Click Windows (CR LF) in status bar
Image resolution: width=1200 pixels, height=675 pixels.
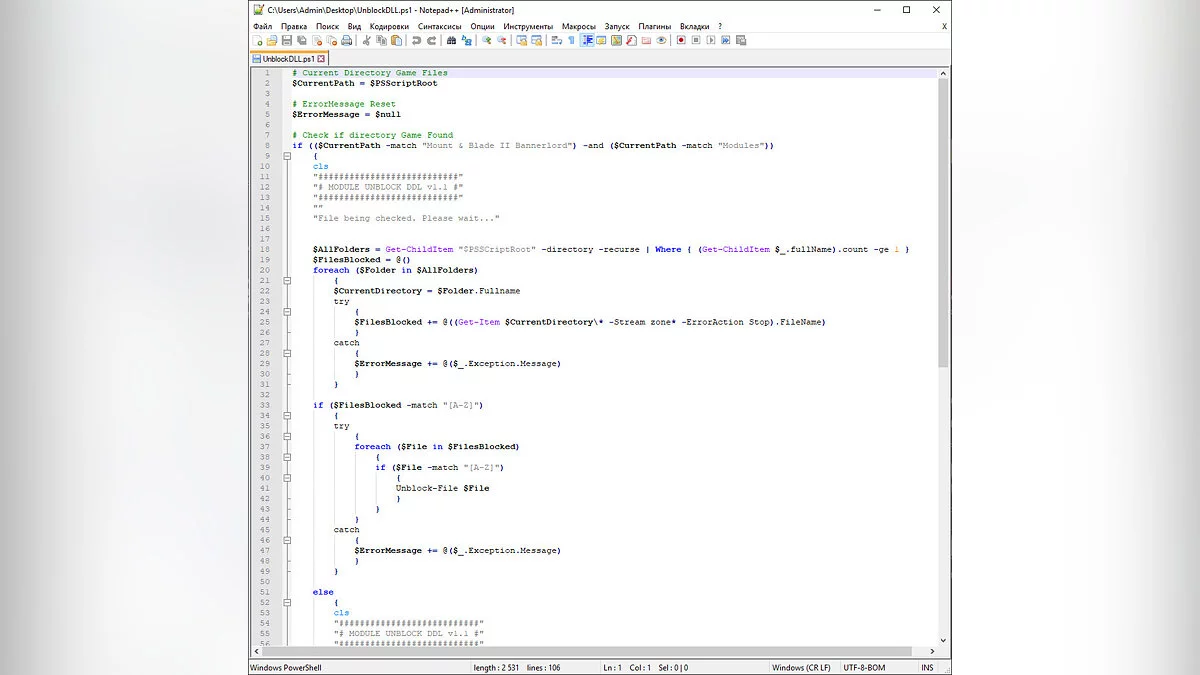point(799,667)
